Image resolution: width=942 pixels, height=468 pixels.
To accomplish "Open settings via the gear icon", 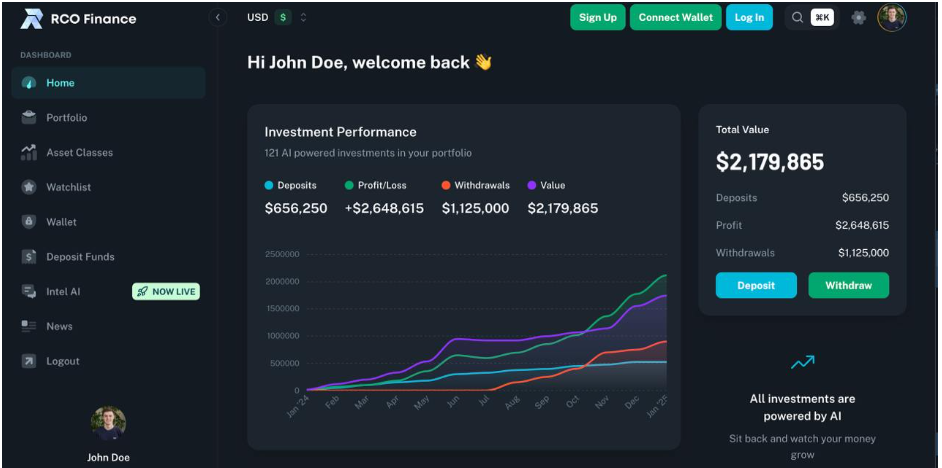I will (x=858, y=18).
